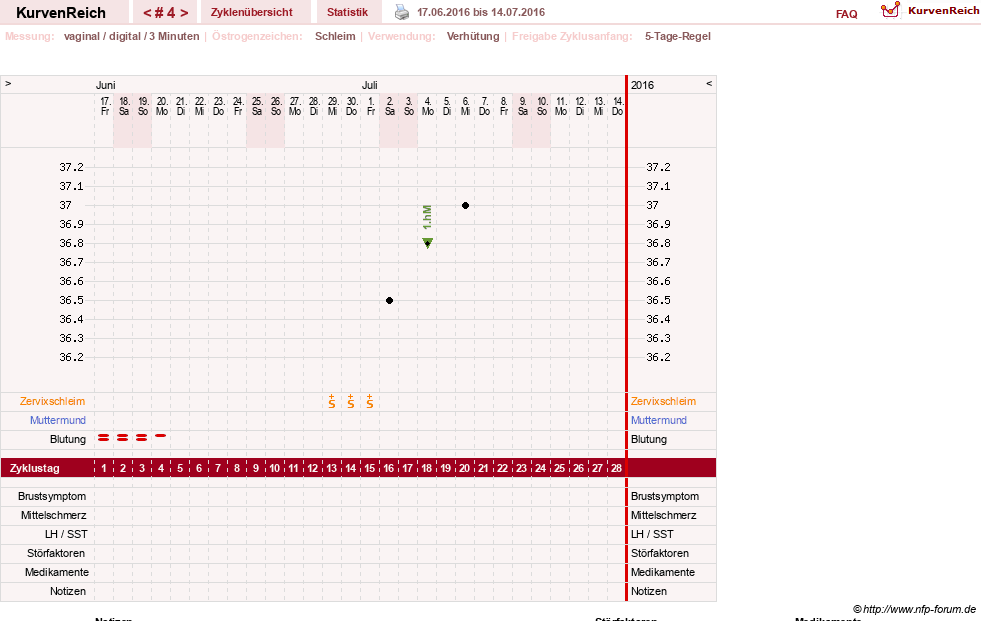Click the right Muttermund label
This screenshot has height=621, width=981.
coord(659,420)
